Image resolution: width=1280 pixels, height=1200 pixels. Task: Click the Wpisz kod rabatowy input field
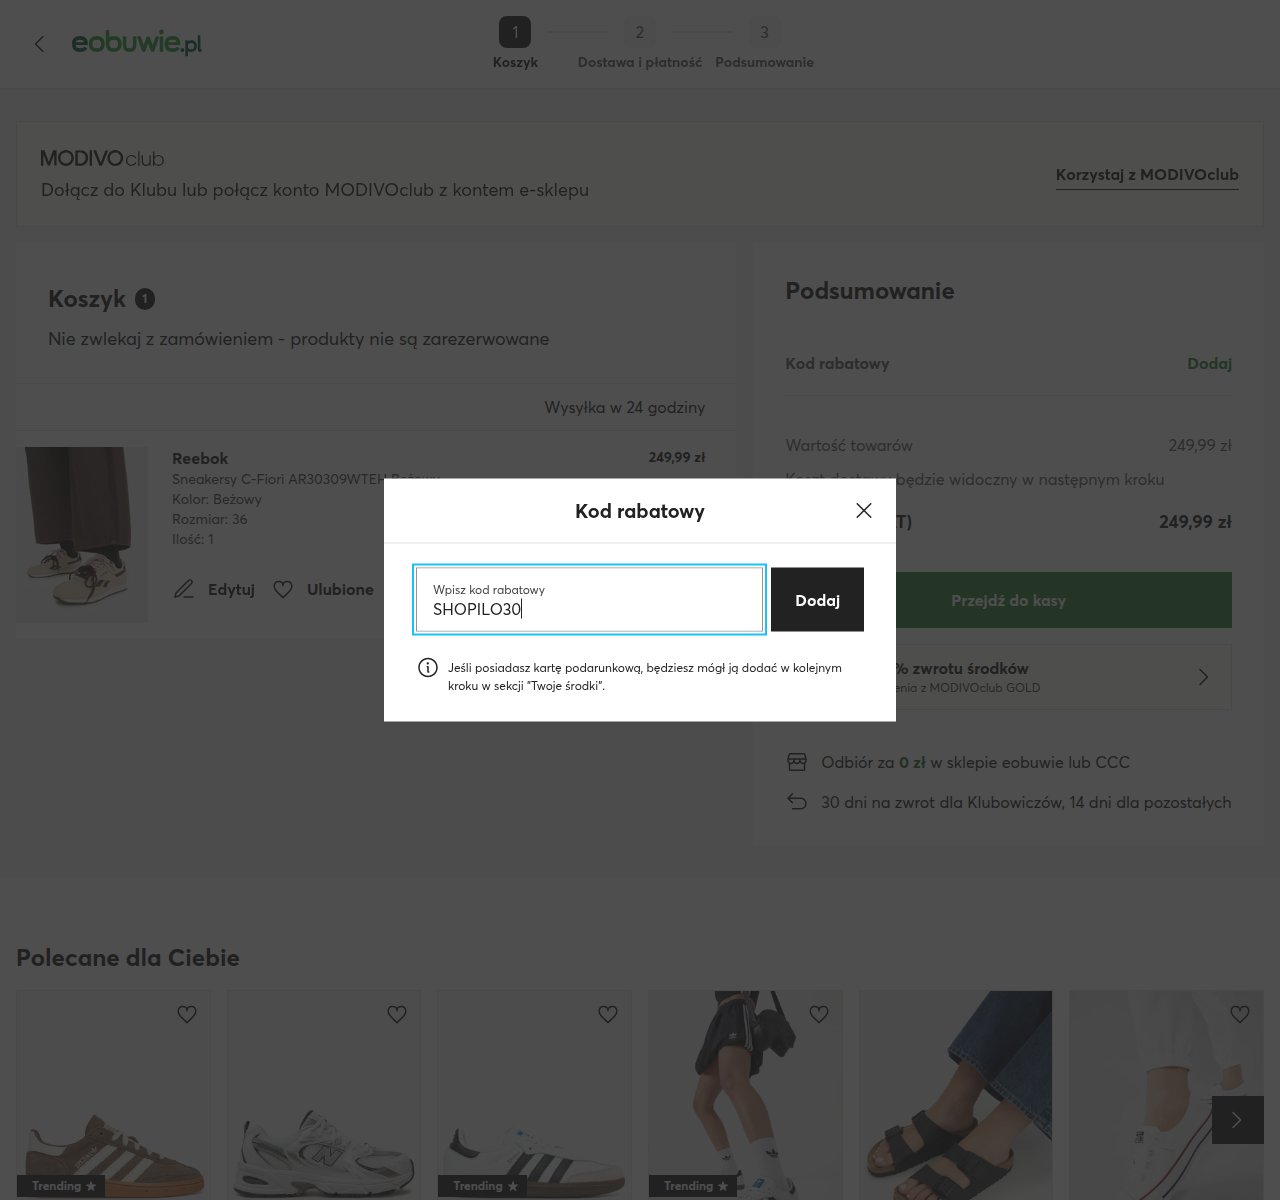click(590, 600)
